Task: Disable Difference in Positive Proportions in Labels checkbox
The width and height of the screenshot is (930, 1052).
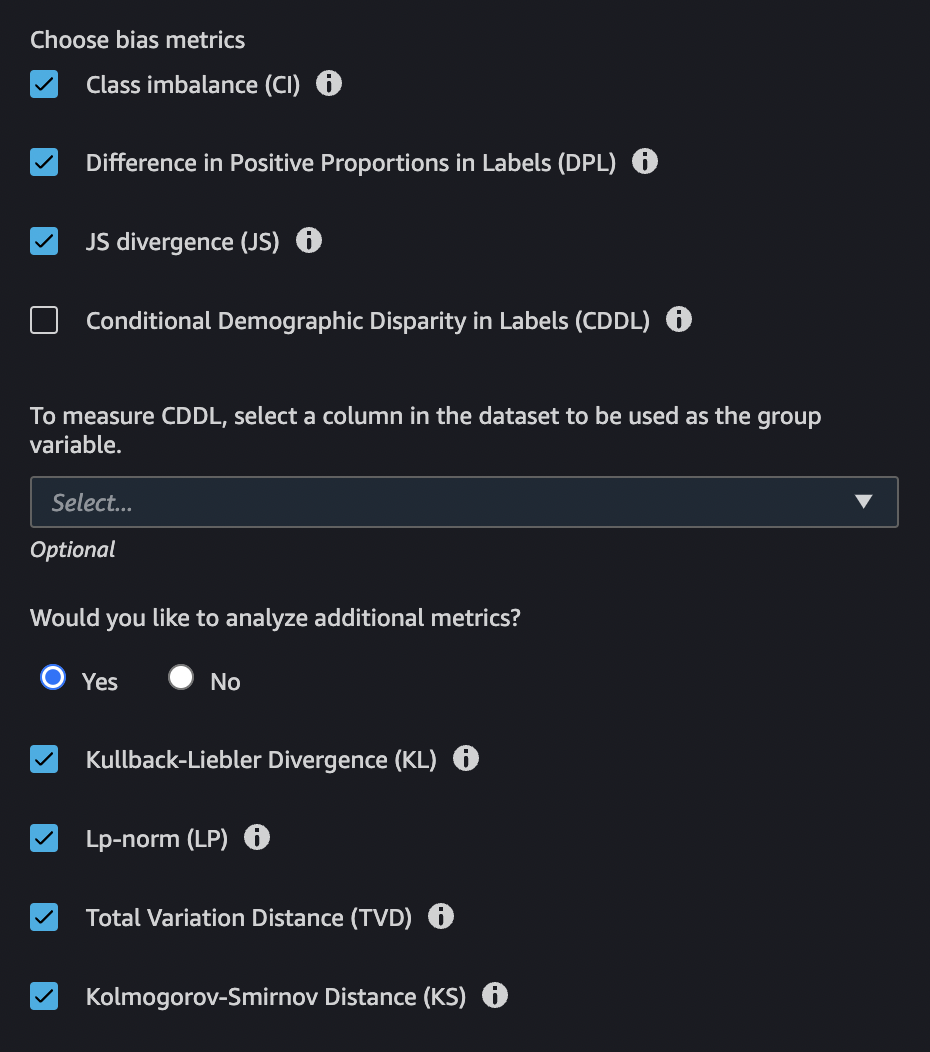Action: click(x=44, y=162)
